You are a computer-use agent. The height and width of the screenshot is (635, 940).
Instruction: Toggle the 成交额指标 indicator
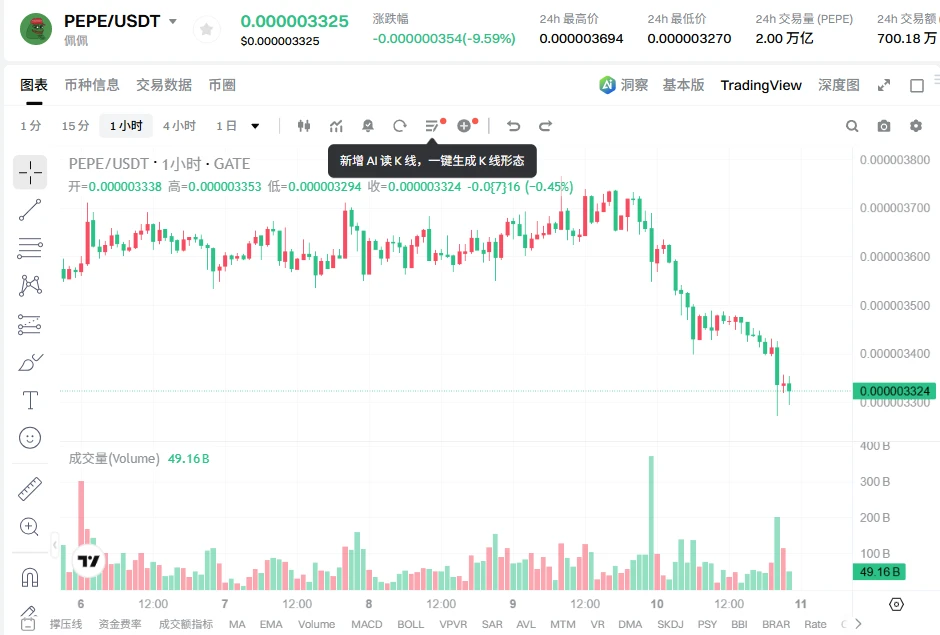185,624
